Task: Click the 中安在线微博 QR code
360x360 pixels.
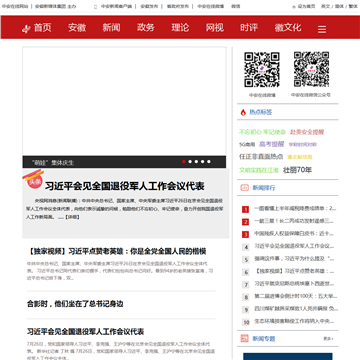Action: click(262, 70)
